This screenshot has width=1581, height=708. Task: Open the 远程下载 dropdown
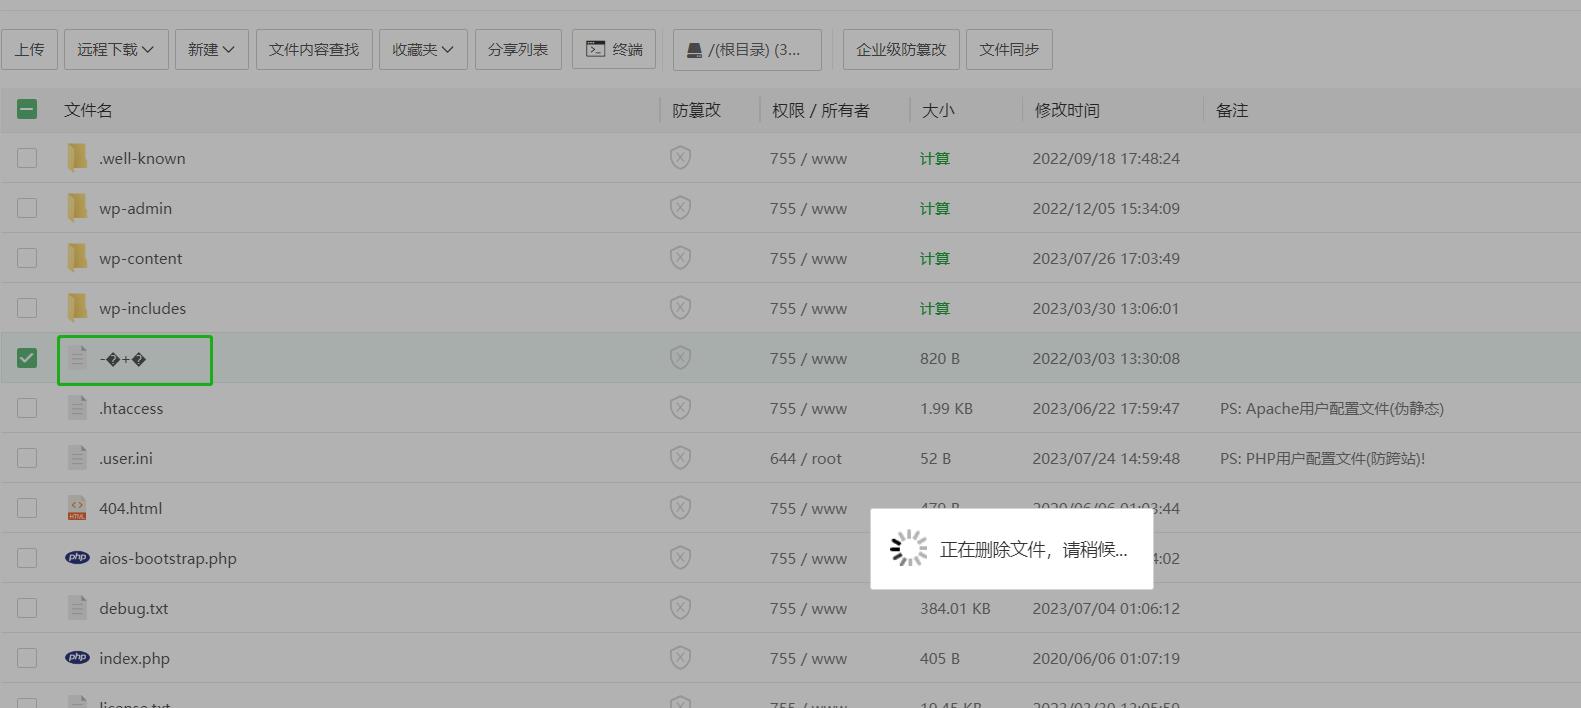coord(116,49)
